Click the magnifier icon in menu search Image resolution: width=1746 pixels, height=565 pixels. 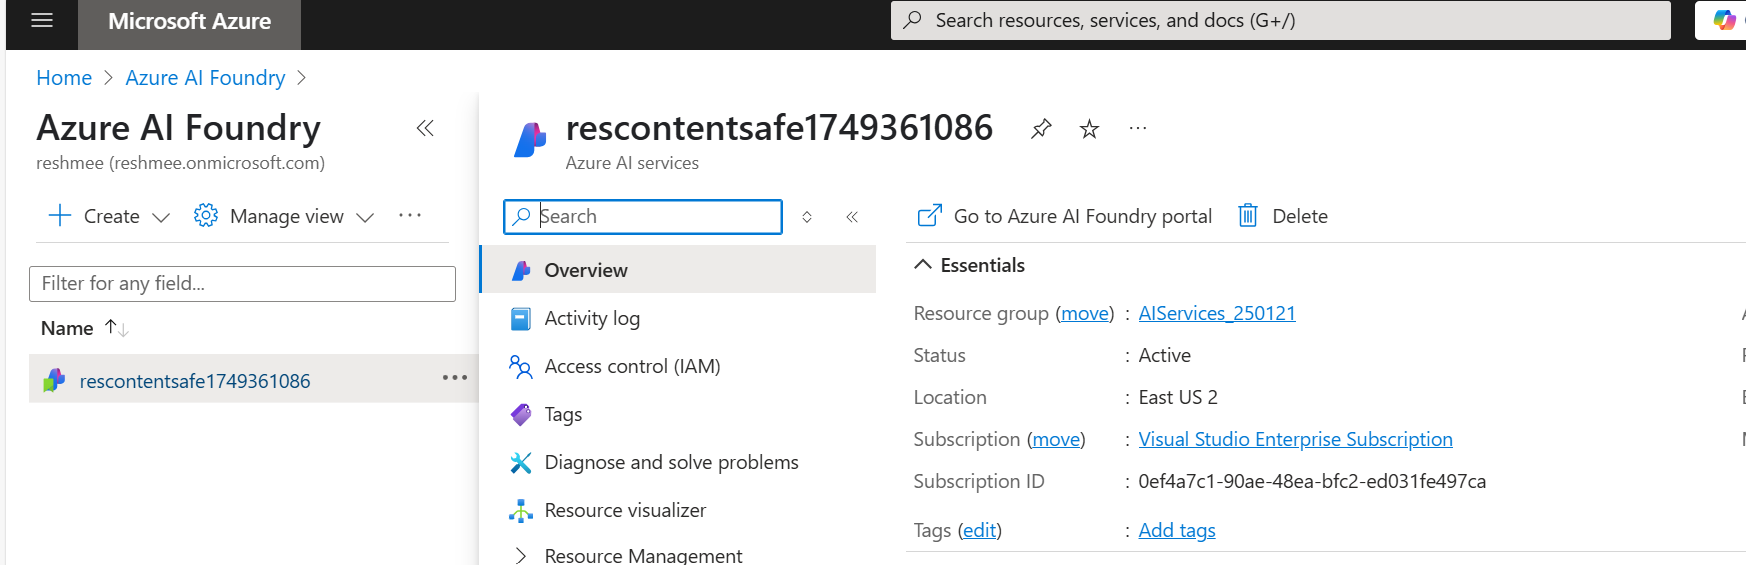(521, 216)
